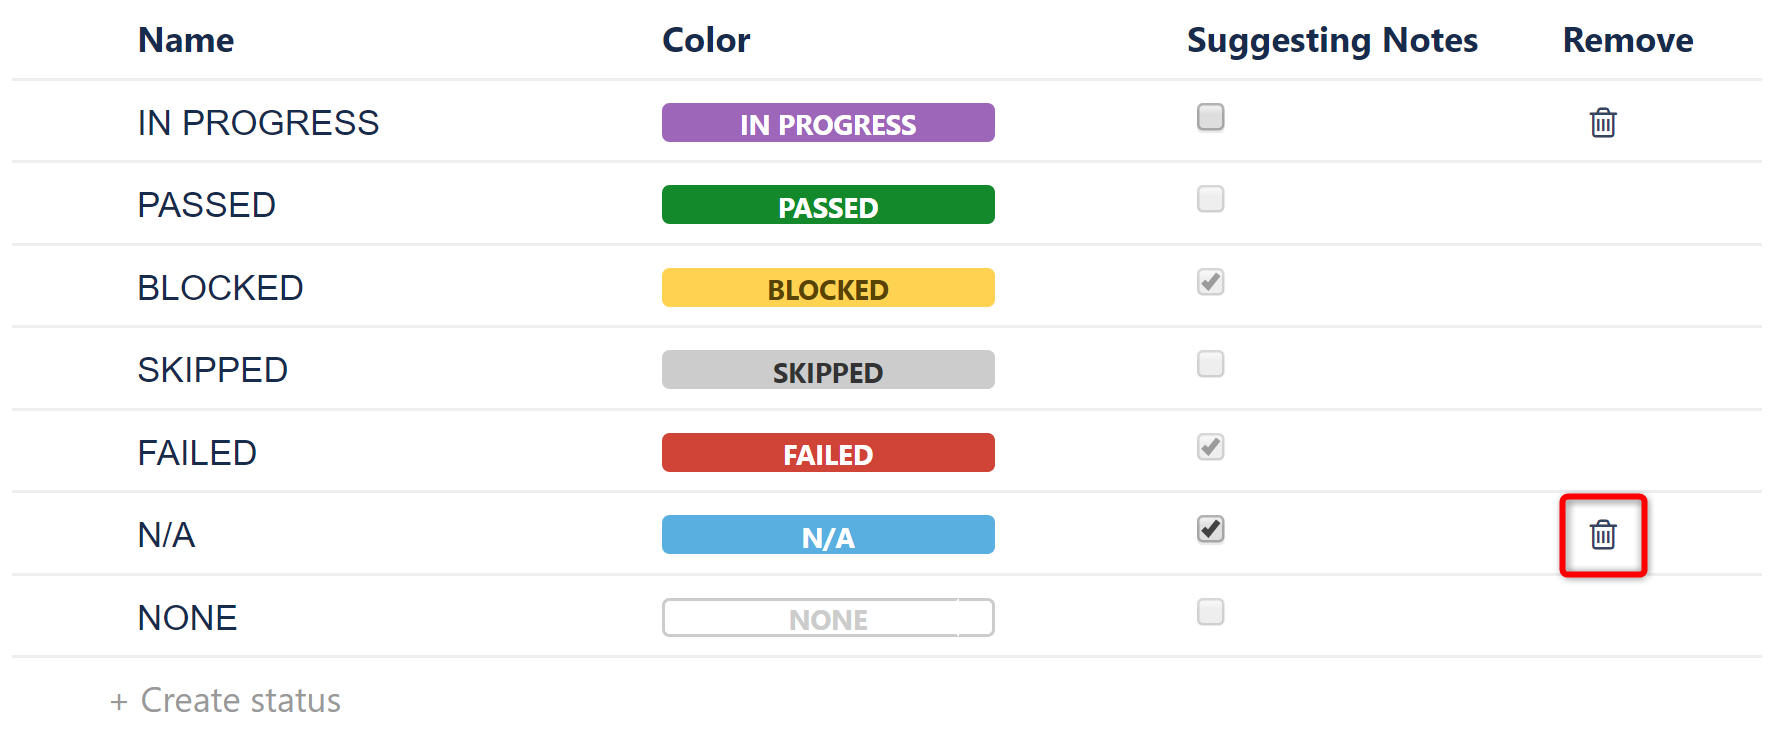Uncheck the Suggesting Notes box for N/A
This screenshot has width=1779, height=730.
1210,530
